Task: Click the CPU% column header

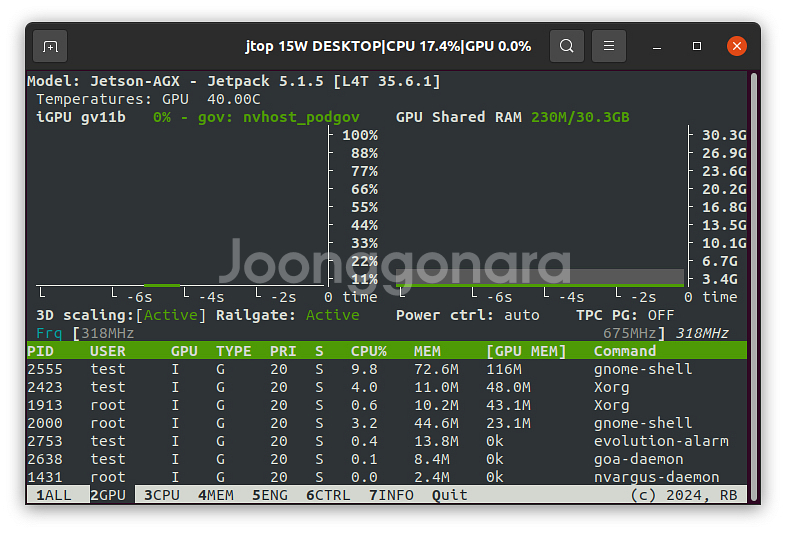Action: pyautogui.click(x=369, y=351)
